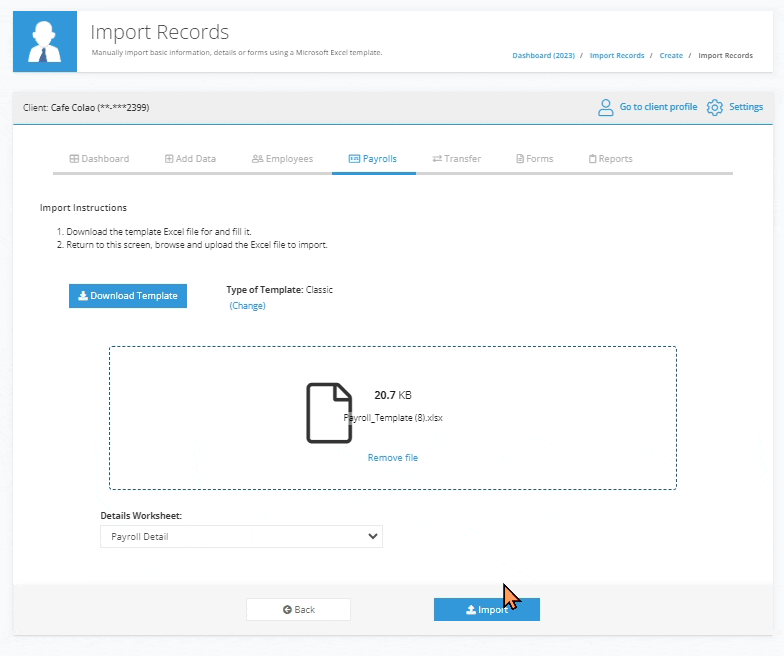784x656 pixels.
Task: Click the Type of Template: Classic text
Action: 280,290
